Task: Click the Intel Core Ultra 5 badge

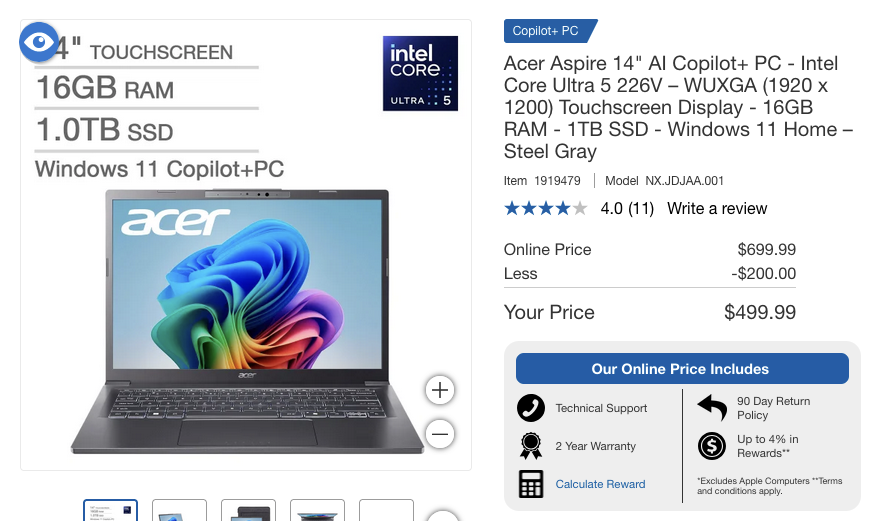Action: pos(420,74)
